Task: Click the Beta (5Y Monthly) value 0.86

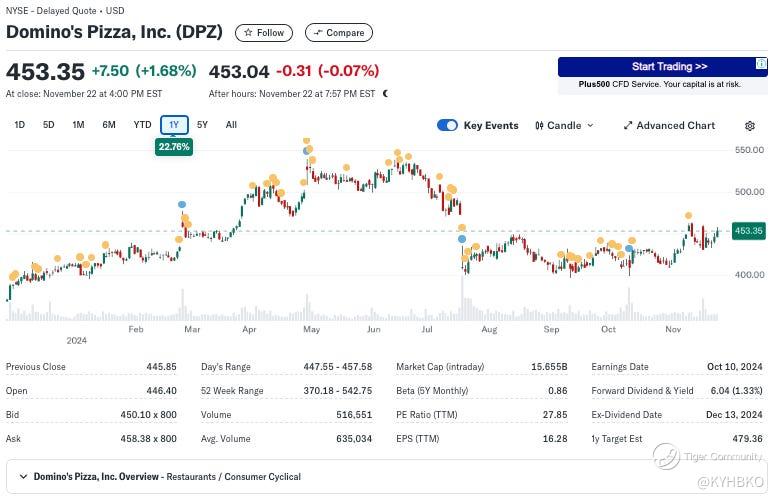Action: click(558, 390)
